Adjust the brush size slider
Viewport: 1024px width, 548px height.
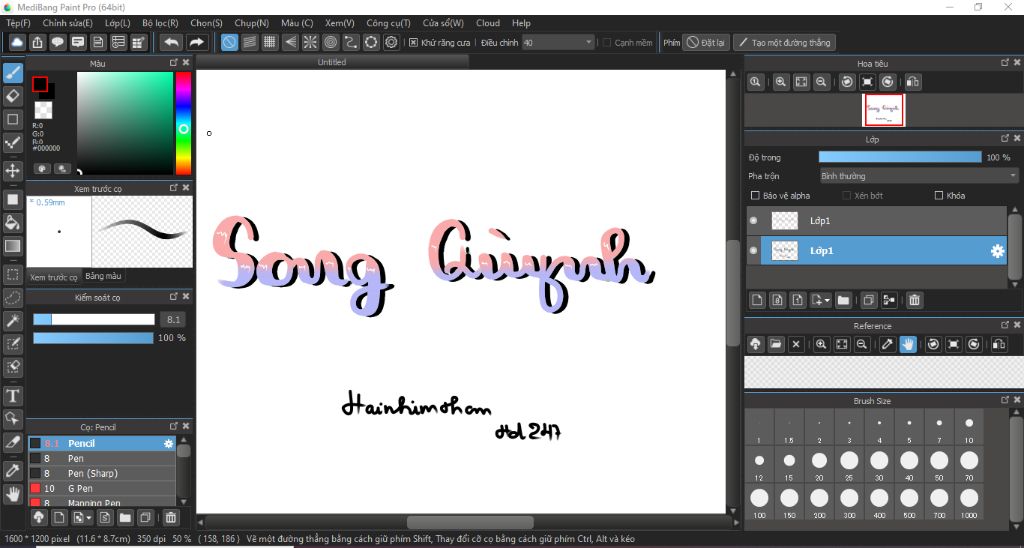[x=94, y=319]
